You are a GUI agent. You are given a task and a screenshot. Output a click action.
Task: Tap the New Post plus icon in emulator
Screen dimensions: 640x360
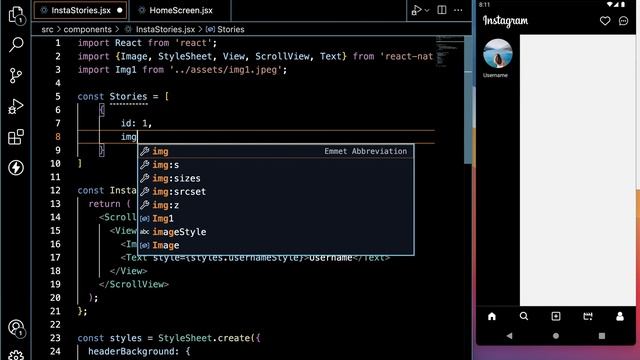point(556,316)
